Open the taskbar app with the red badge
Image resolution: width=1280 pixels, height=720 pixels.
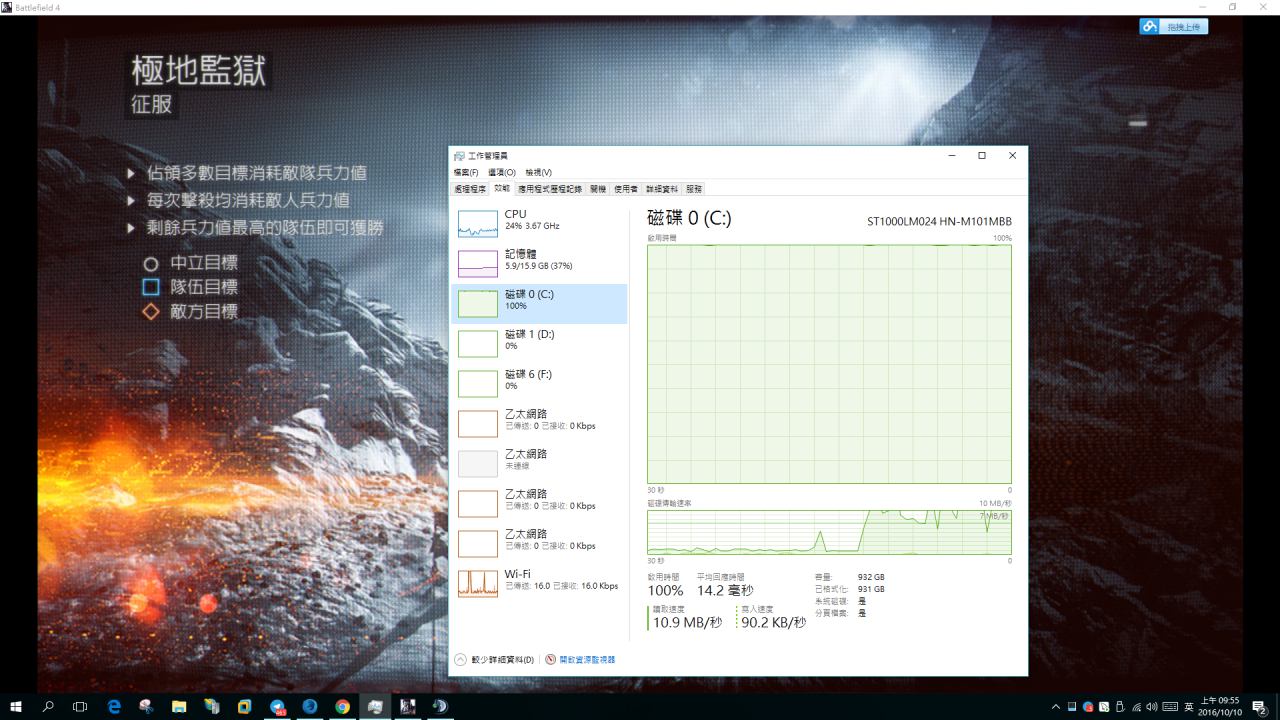coord(278,706)
